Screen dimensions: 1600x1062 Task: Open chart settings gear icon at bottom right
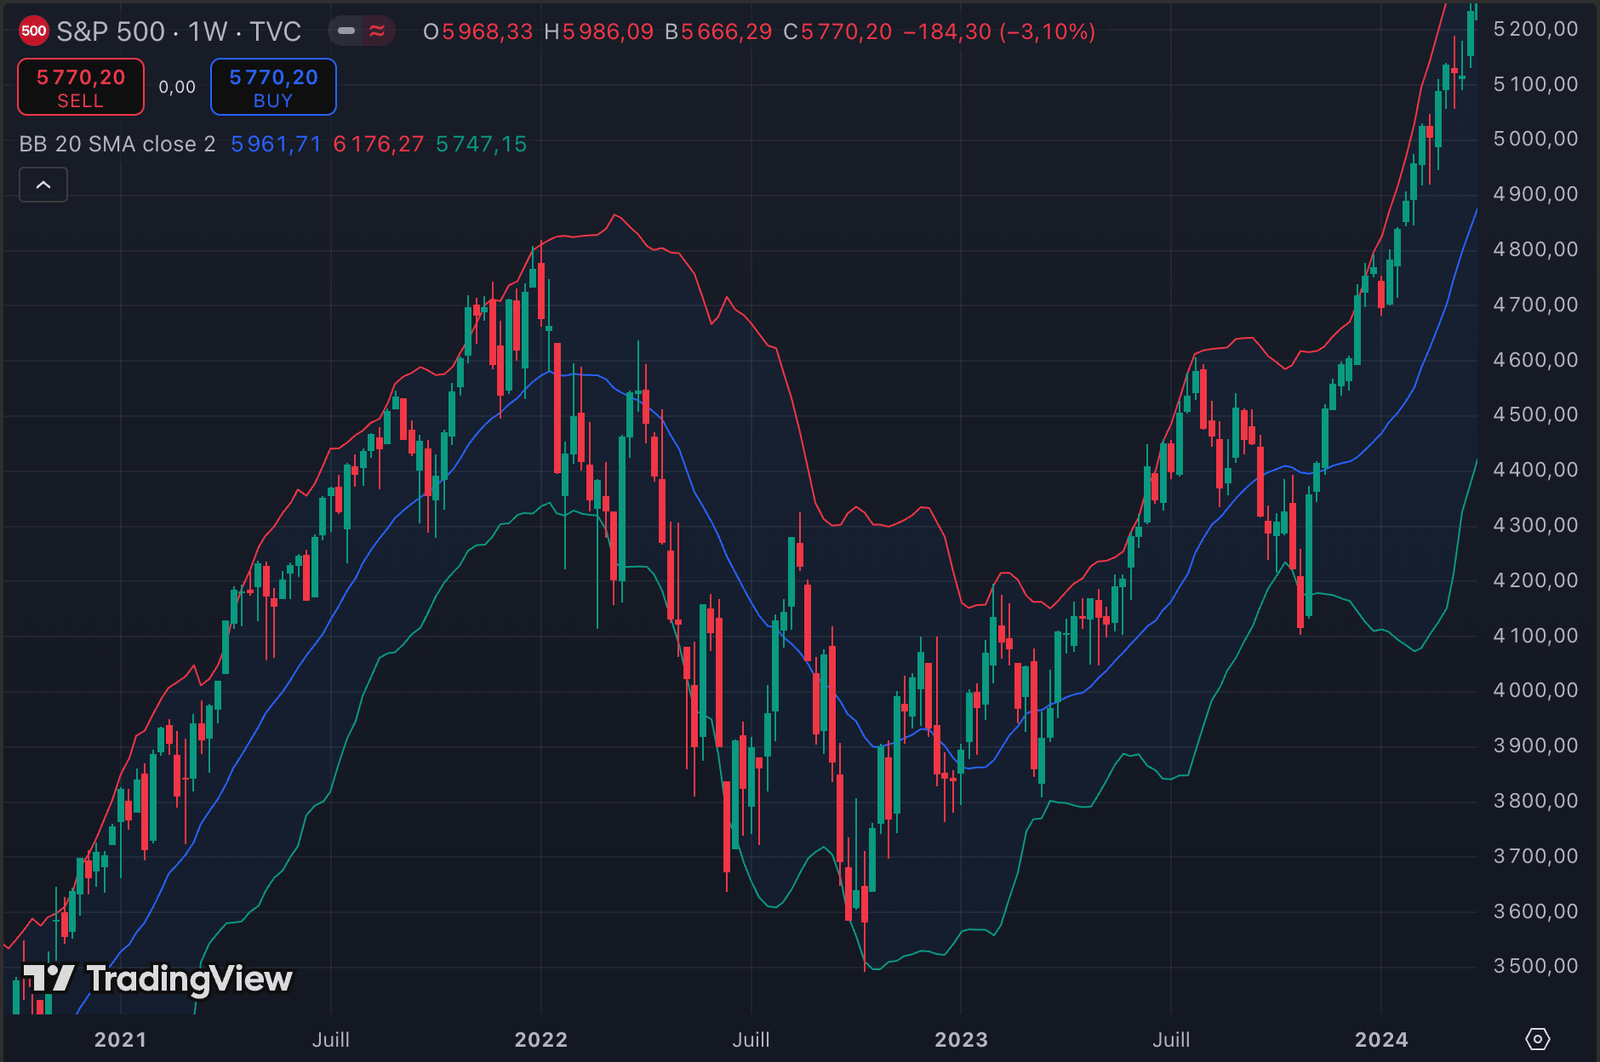pos(1538,1039)
